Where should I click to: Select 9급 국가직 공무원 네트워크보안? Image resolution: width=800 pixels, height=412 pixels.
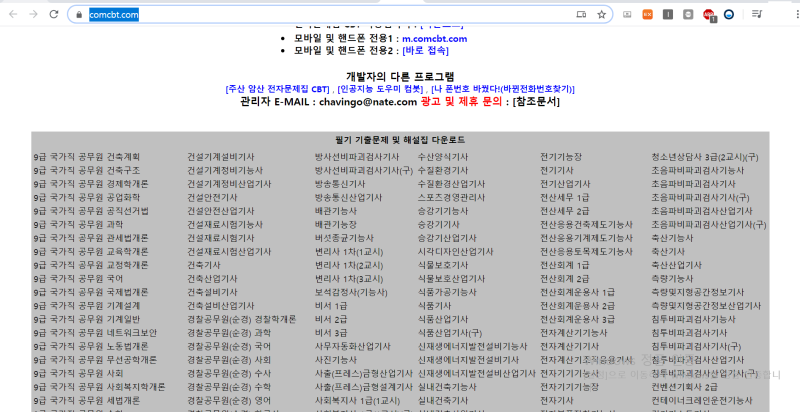pyautogui.click(x=95, y=333)
